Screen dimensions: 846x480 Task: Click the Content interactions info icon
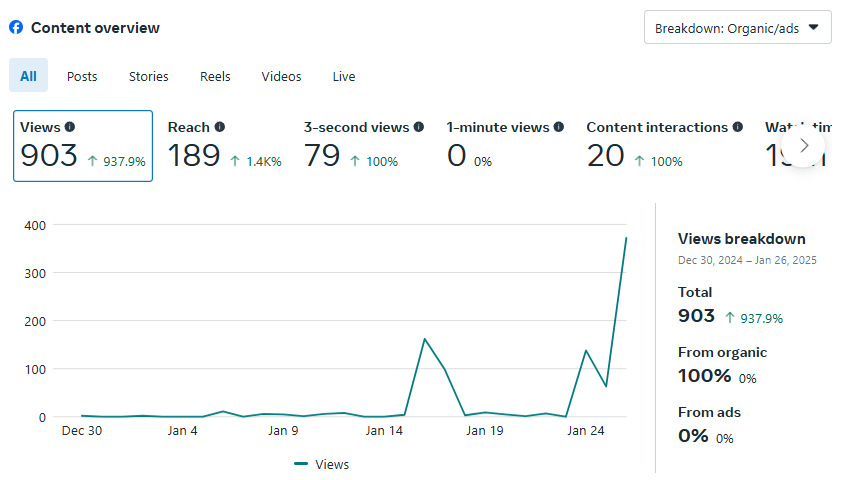click(x=738, y=127)
